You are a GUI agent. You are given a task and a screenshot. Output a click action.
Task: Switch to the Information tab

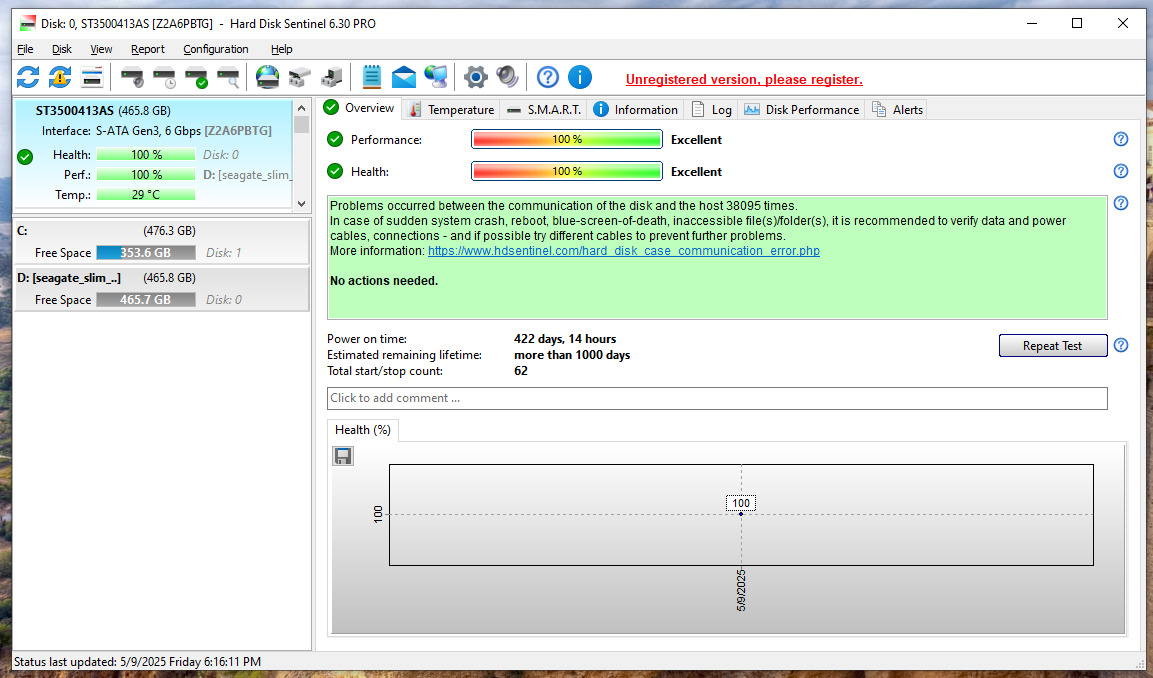click(x=636, y=110)
